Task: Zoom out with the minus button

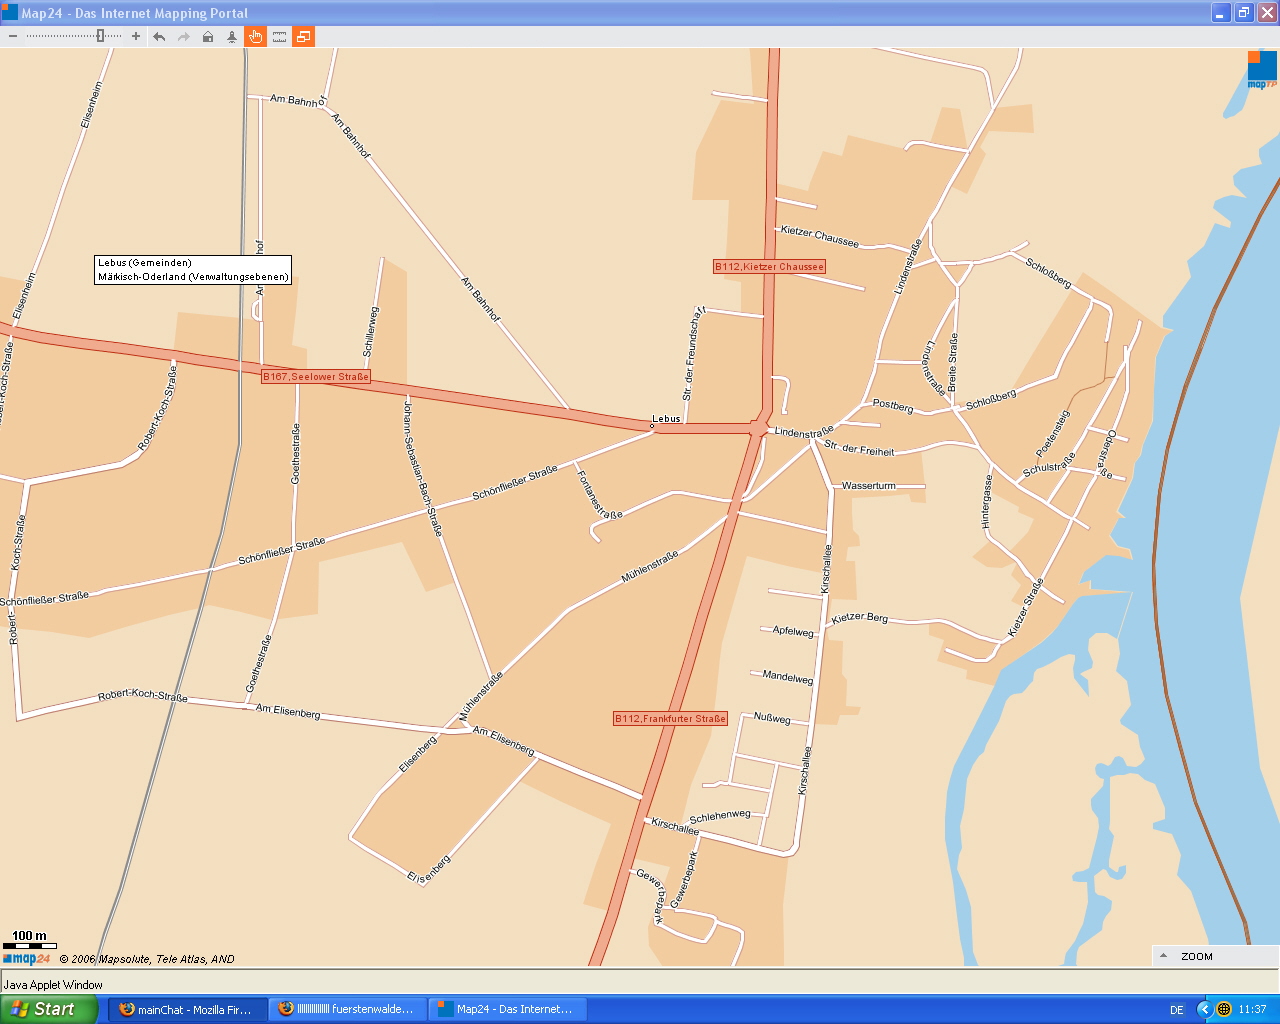Action: [x=12, y=37]
